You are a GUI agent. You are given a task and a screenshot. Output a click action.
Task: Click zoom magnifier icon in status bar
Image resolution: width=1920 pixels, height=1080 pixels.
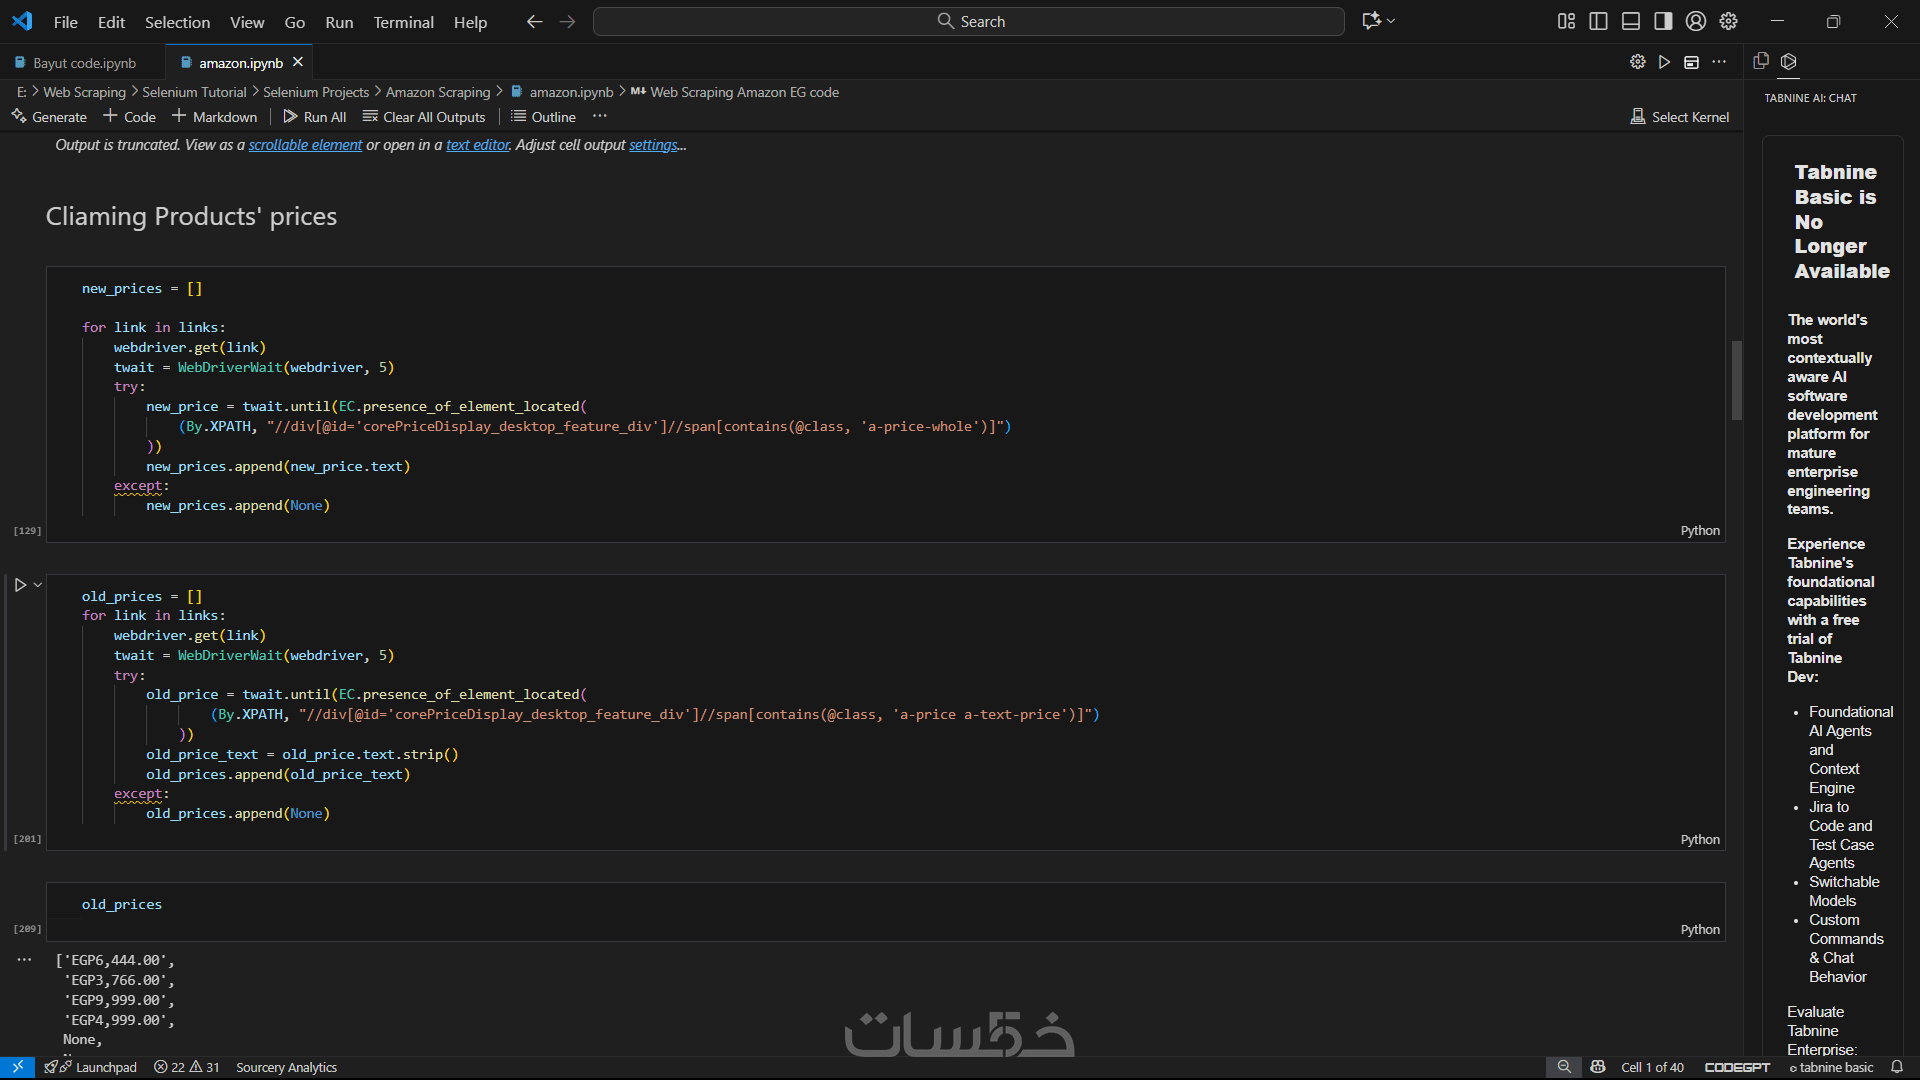click(x=1564, y=1067)
